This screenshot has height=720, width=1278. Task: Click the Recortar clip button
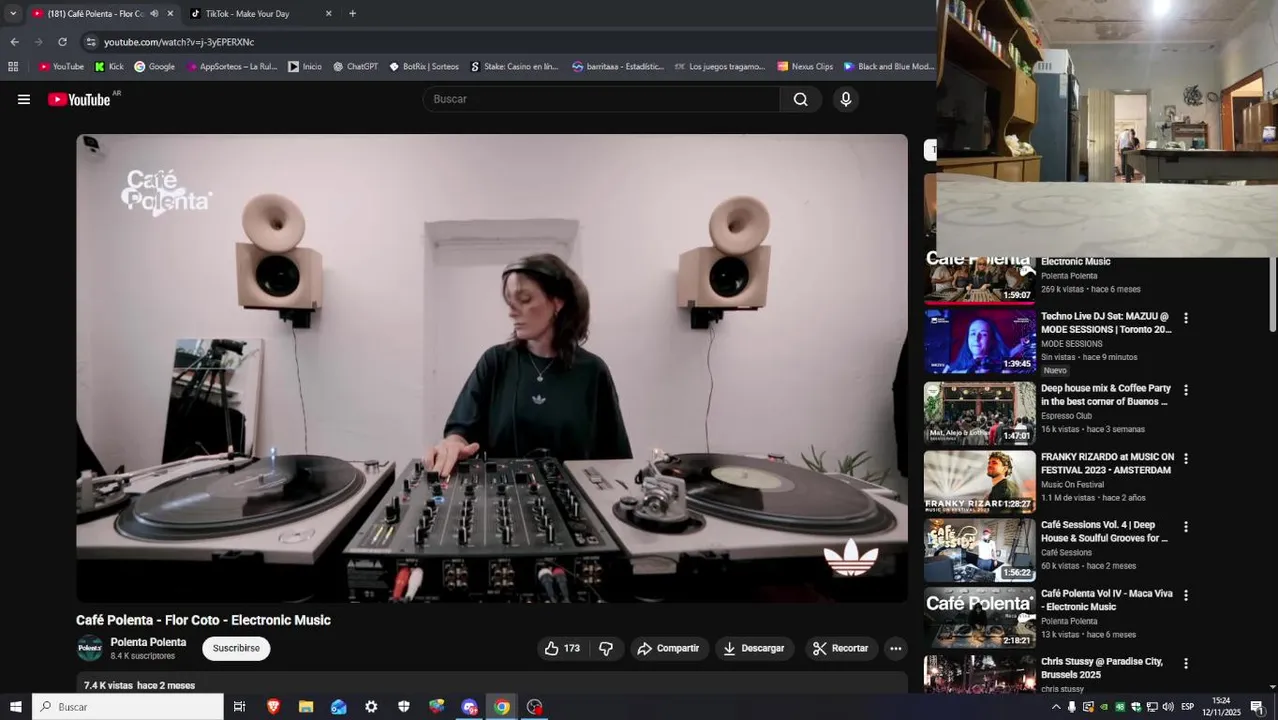[840, 648]
